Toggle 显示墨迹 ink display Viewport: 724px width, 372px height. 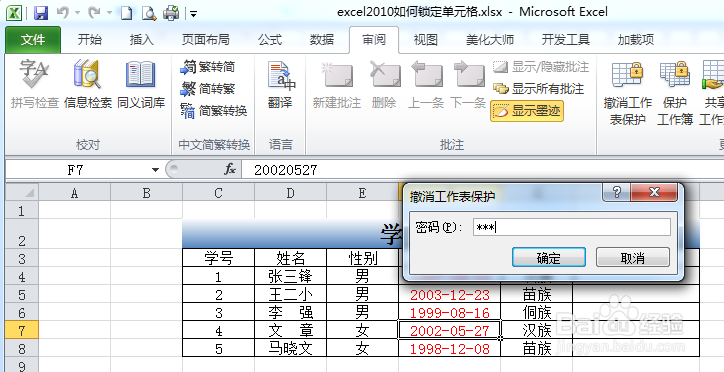click(x=527, y=111)
